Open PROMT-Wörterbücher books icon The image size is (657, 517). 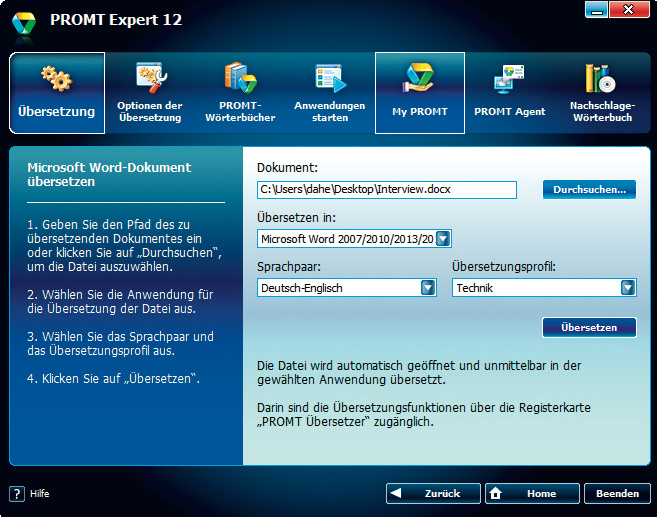(x=239, y=78)
